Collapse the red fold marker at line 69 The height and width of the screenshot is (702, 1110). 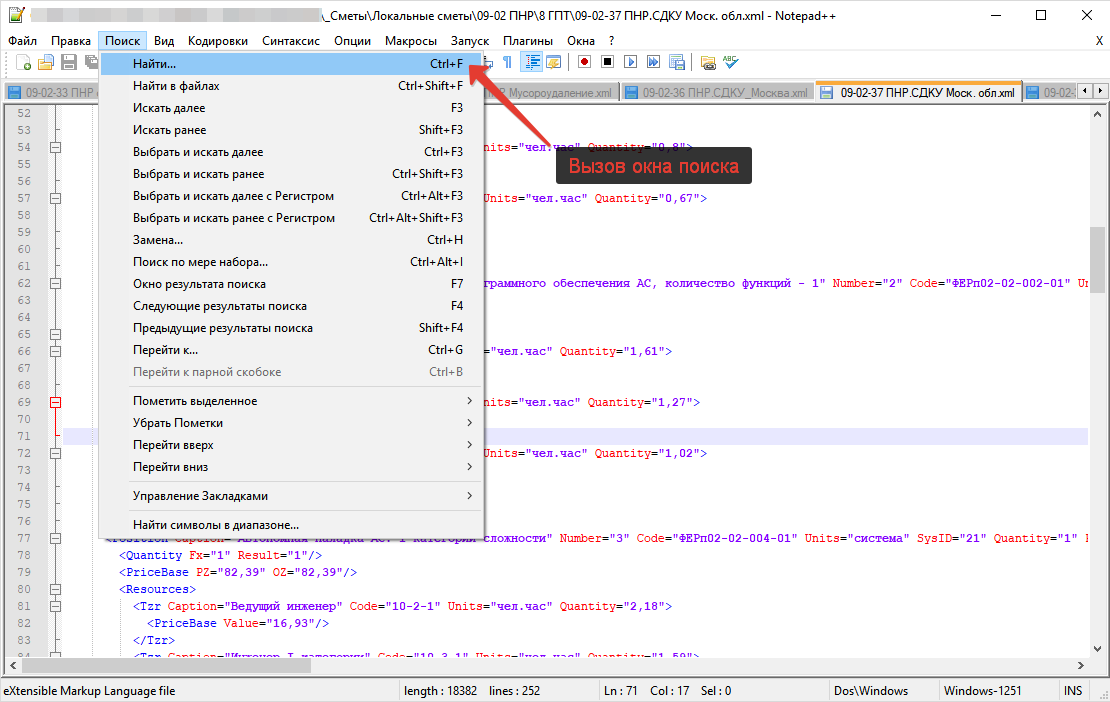click(55, 402)
